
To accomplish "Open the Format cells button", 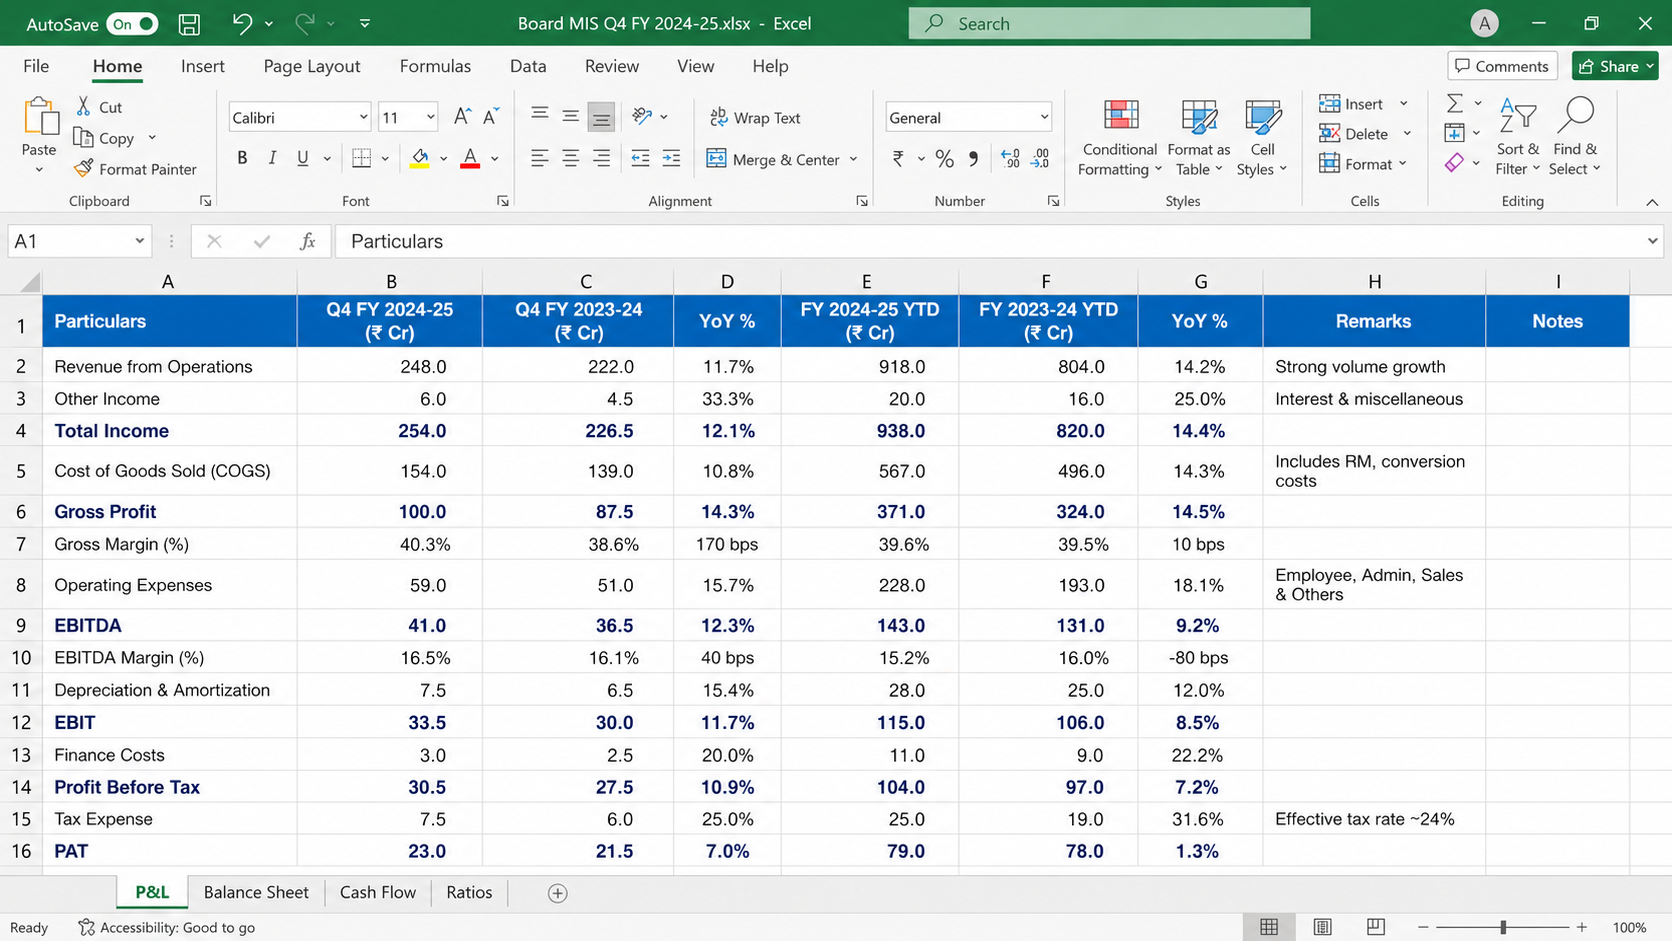I will click(1363, 164).
